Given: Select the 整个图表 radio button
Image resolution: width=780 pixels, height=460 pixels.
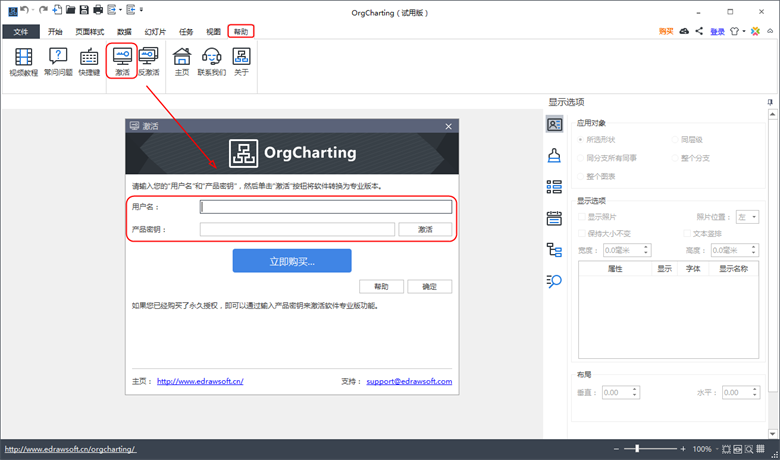Looking at the screenshot, I should (x=581, y=177).
